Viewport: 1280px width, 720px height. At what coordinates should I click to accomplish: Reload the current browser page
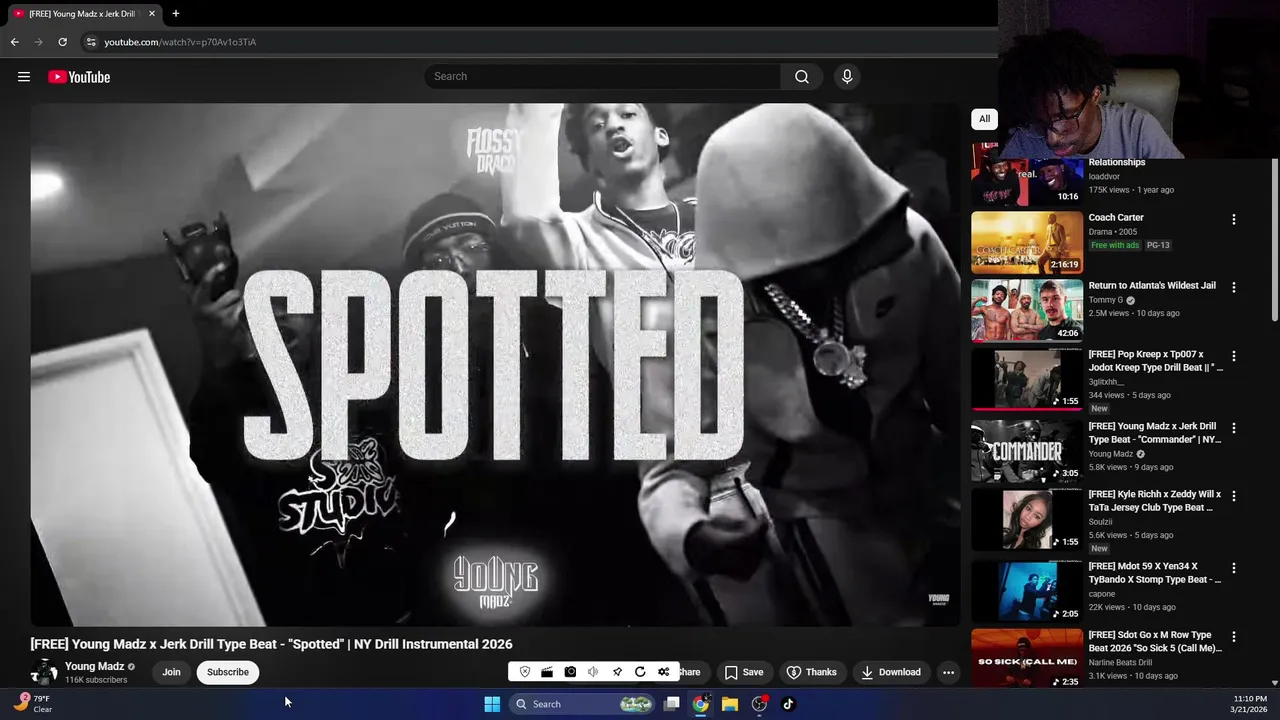62,42
